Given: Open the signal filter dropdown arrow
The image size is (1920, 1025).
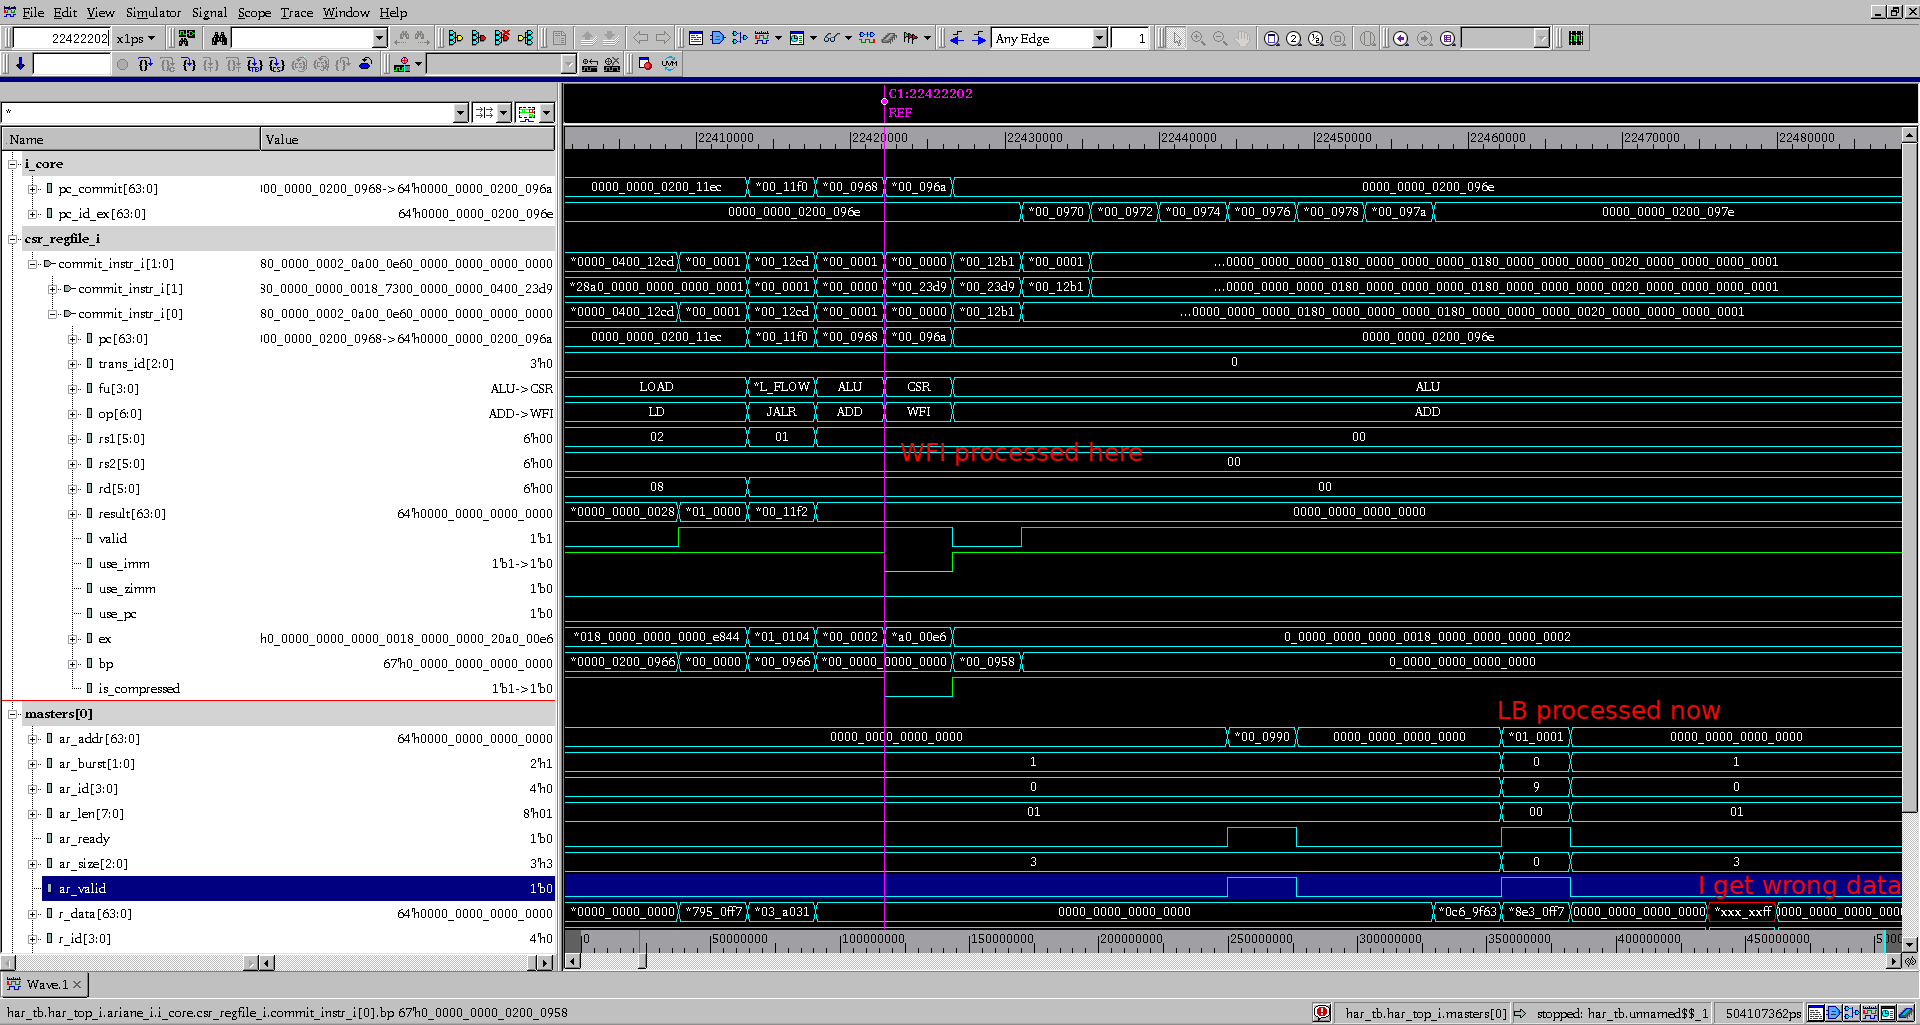Looking at the screenshot, I should pos(461,113).
